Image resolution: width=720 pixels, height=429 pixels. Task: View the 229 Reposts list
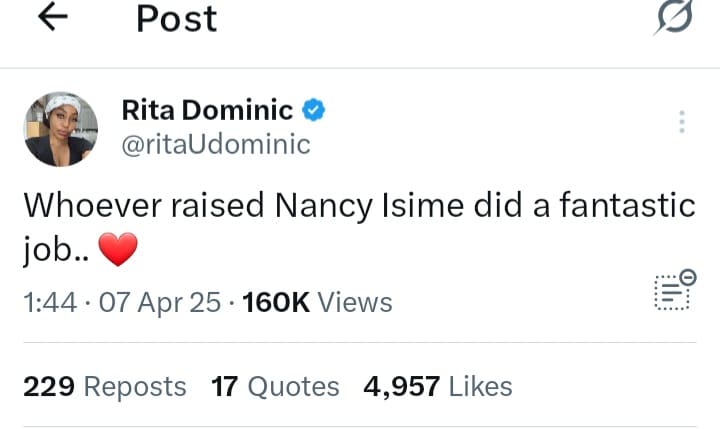tap(104, 386)
